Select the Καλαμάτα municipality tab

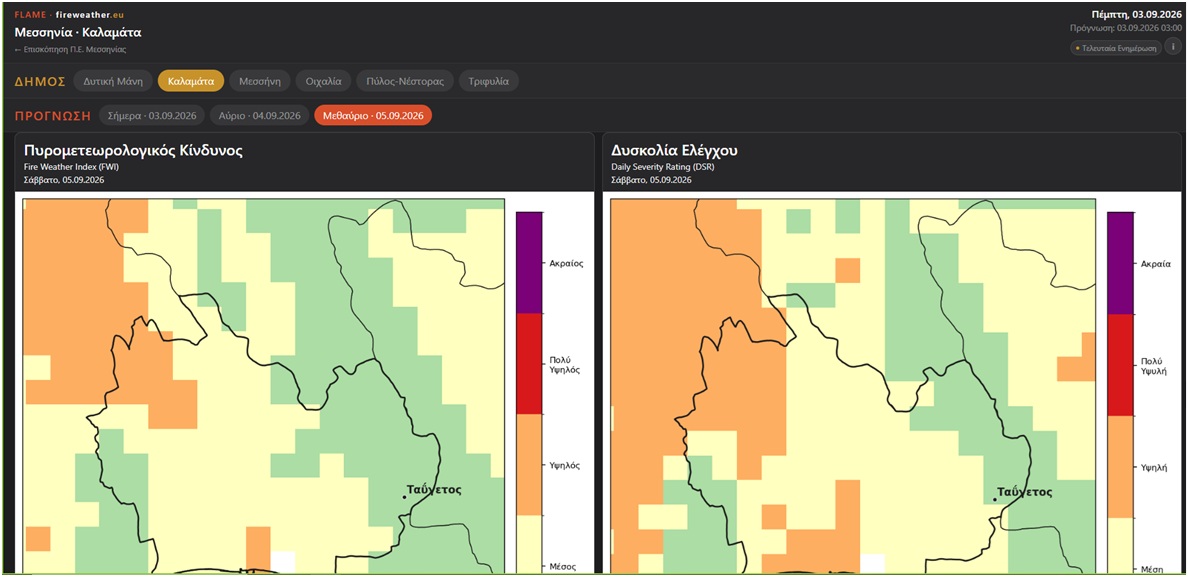pyautogui.click(x=191, y=80)
